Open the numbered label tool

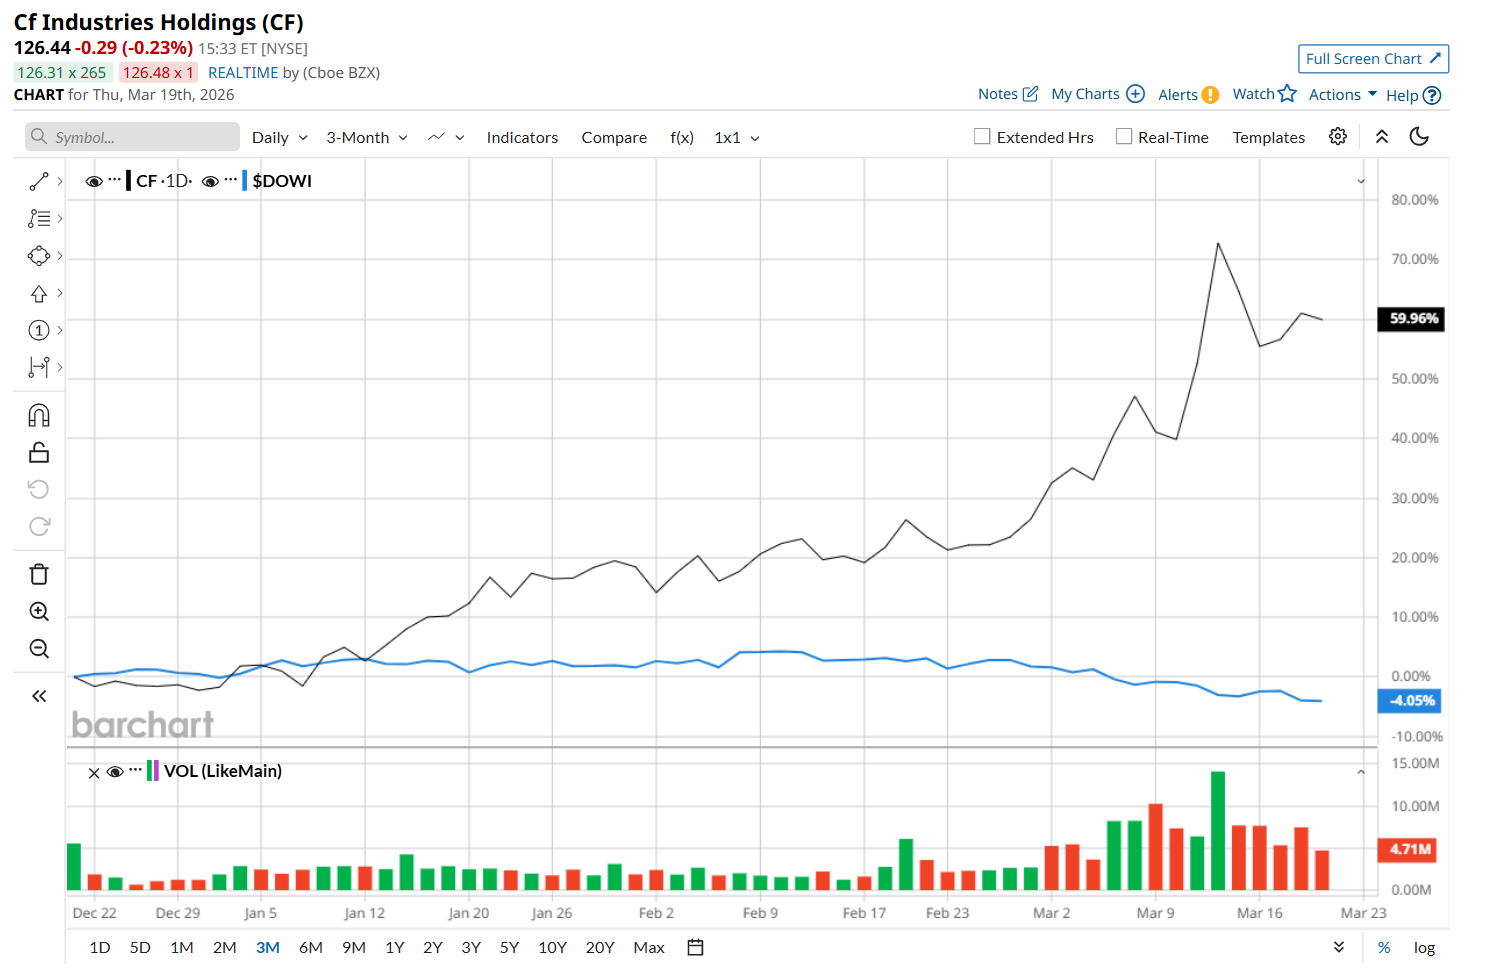(39, 330)
